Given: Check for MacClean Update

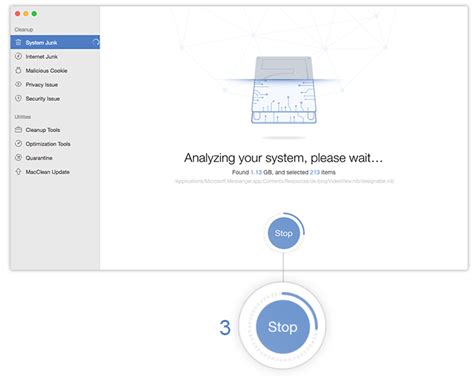Looking at the screenshot, I should click(55, 172).
